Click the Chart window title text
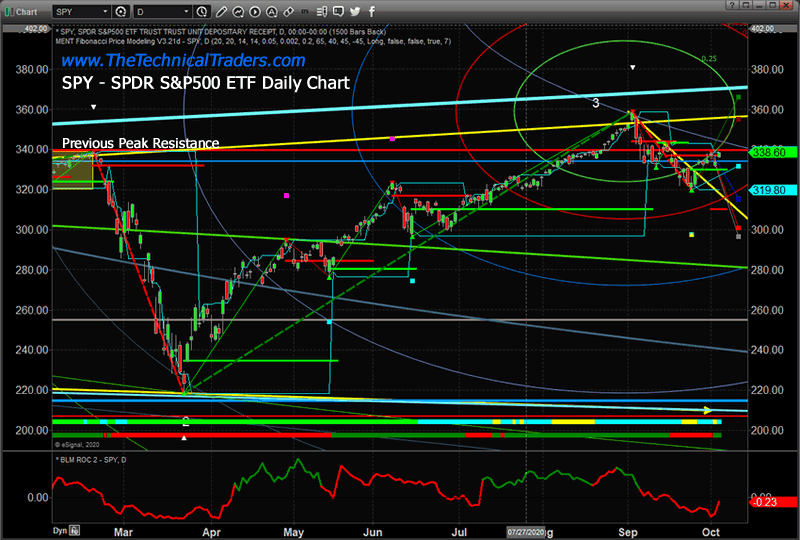The height and width of the screenshot is (540, 800). pyautogui.click(x=27, y=12)
